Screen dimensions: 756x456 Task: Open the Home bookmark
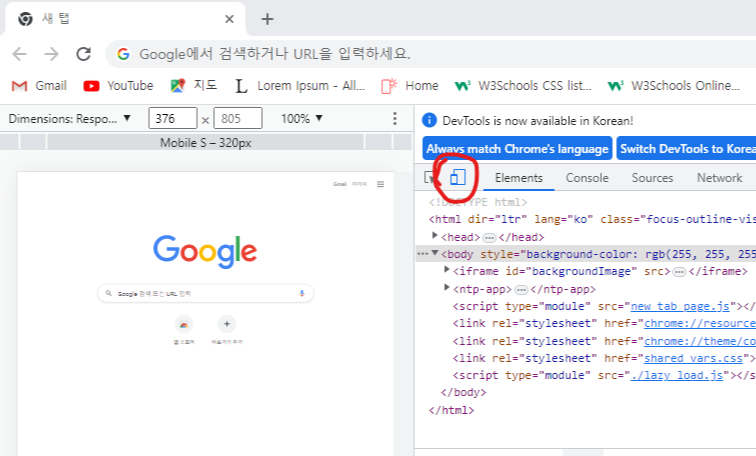coord(410,86)
